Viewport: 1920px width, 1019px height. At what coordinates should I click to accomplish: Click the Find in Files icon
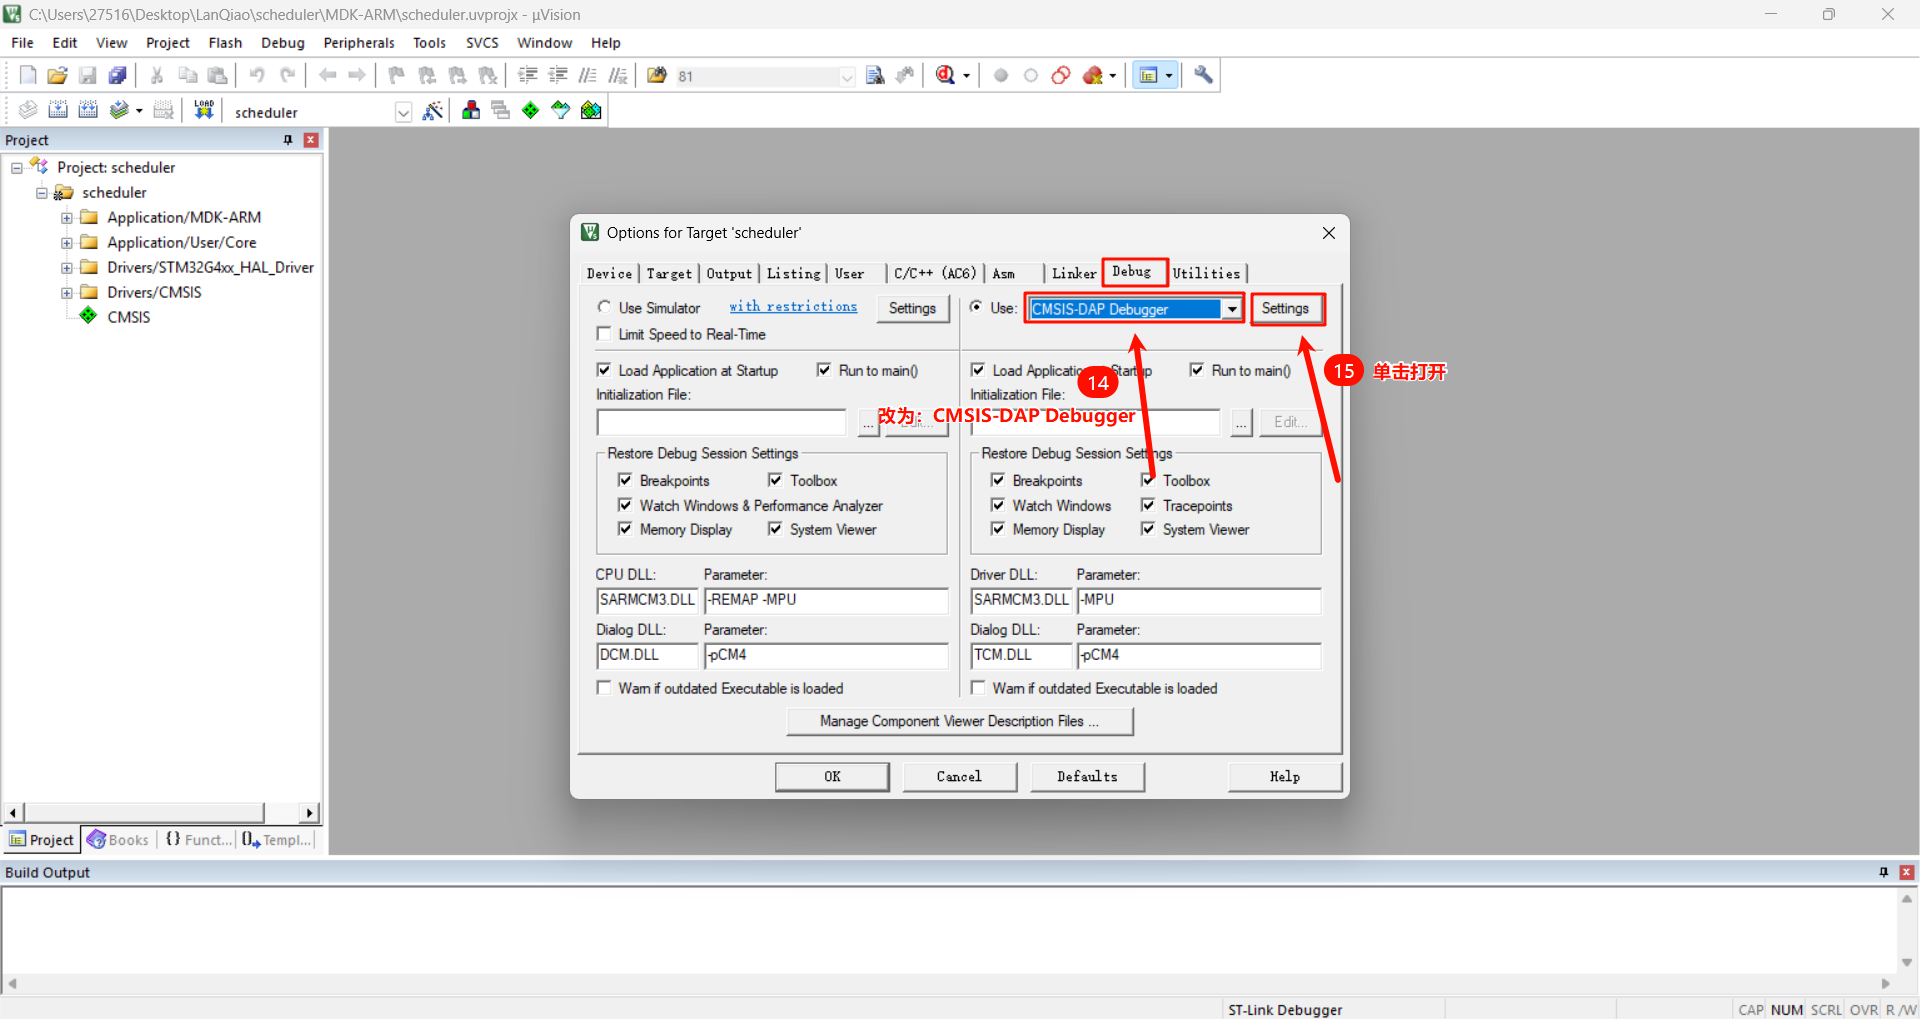pyautogui.click(x=657, y=75)
